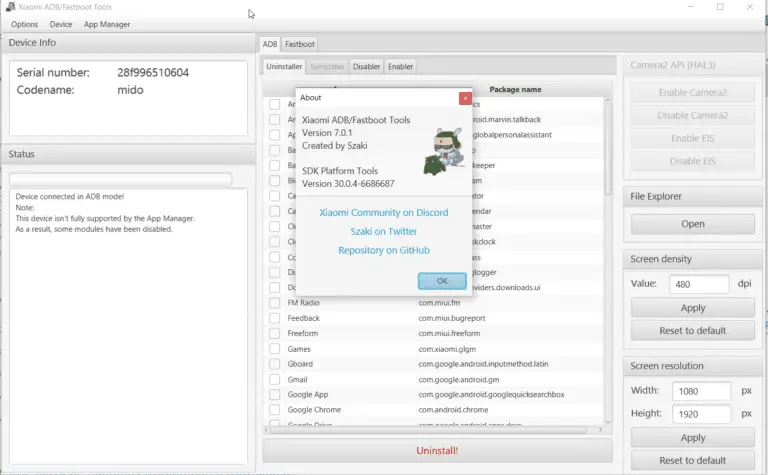
Task: Click the red Uninstall! button
Action: (437, 451)
